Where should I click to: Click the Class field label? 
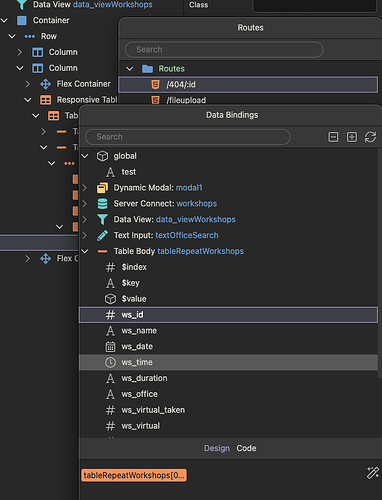(199, 5)
